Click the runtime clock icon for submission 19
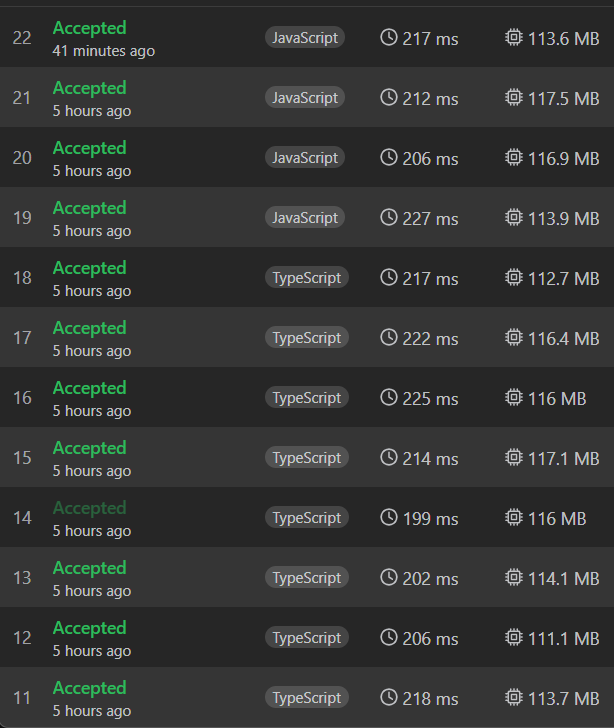The height and width of the screenshot is (728, 614). coord(389,218)
